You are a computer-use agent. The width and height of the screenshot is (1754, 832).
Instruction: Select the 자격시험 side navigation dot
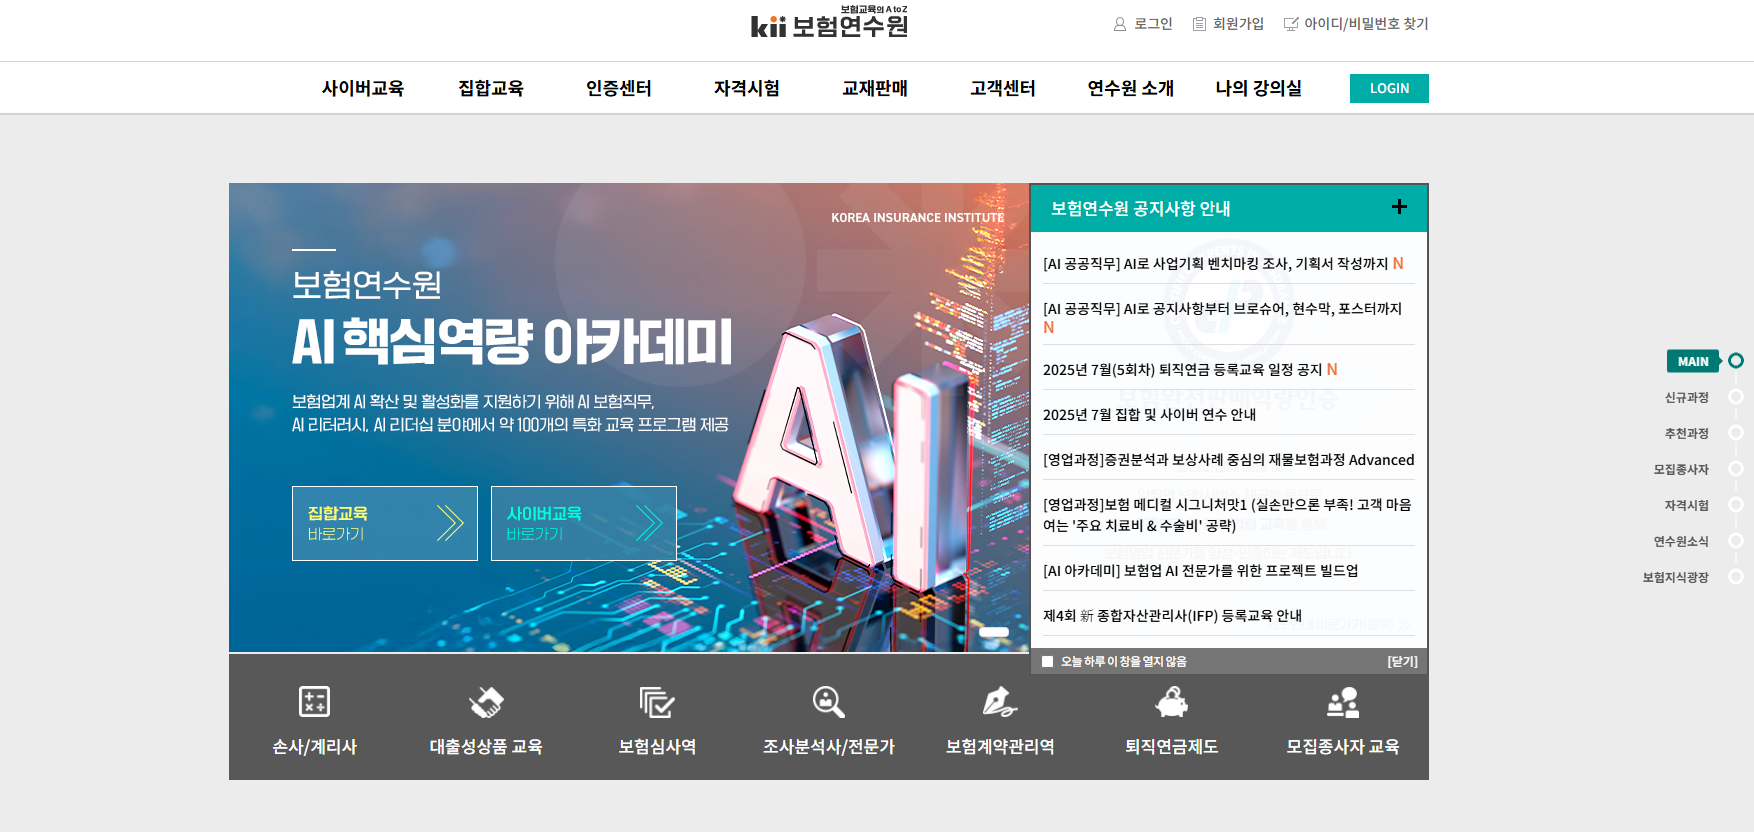(x=1736, y=505)
